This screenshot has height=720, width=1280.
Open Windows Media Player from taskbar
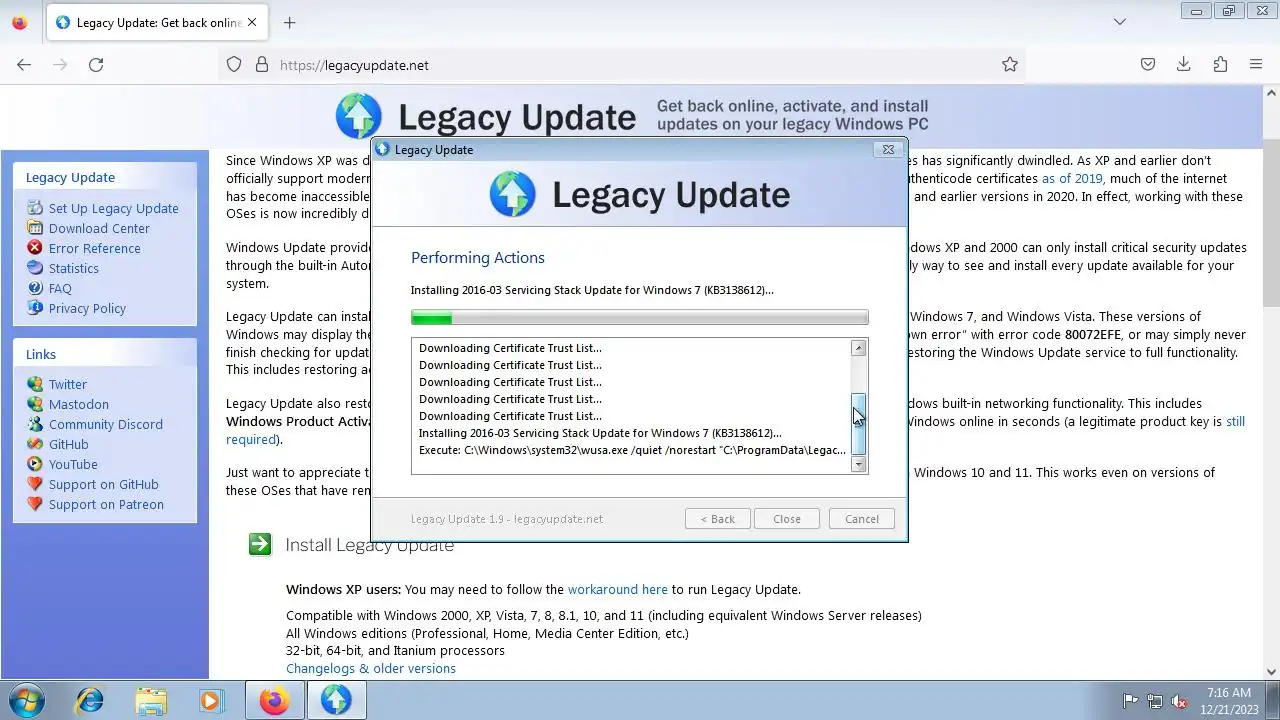tap(210, 700)
